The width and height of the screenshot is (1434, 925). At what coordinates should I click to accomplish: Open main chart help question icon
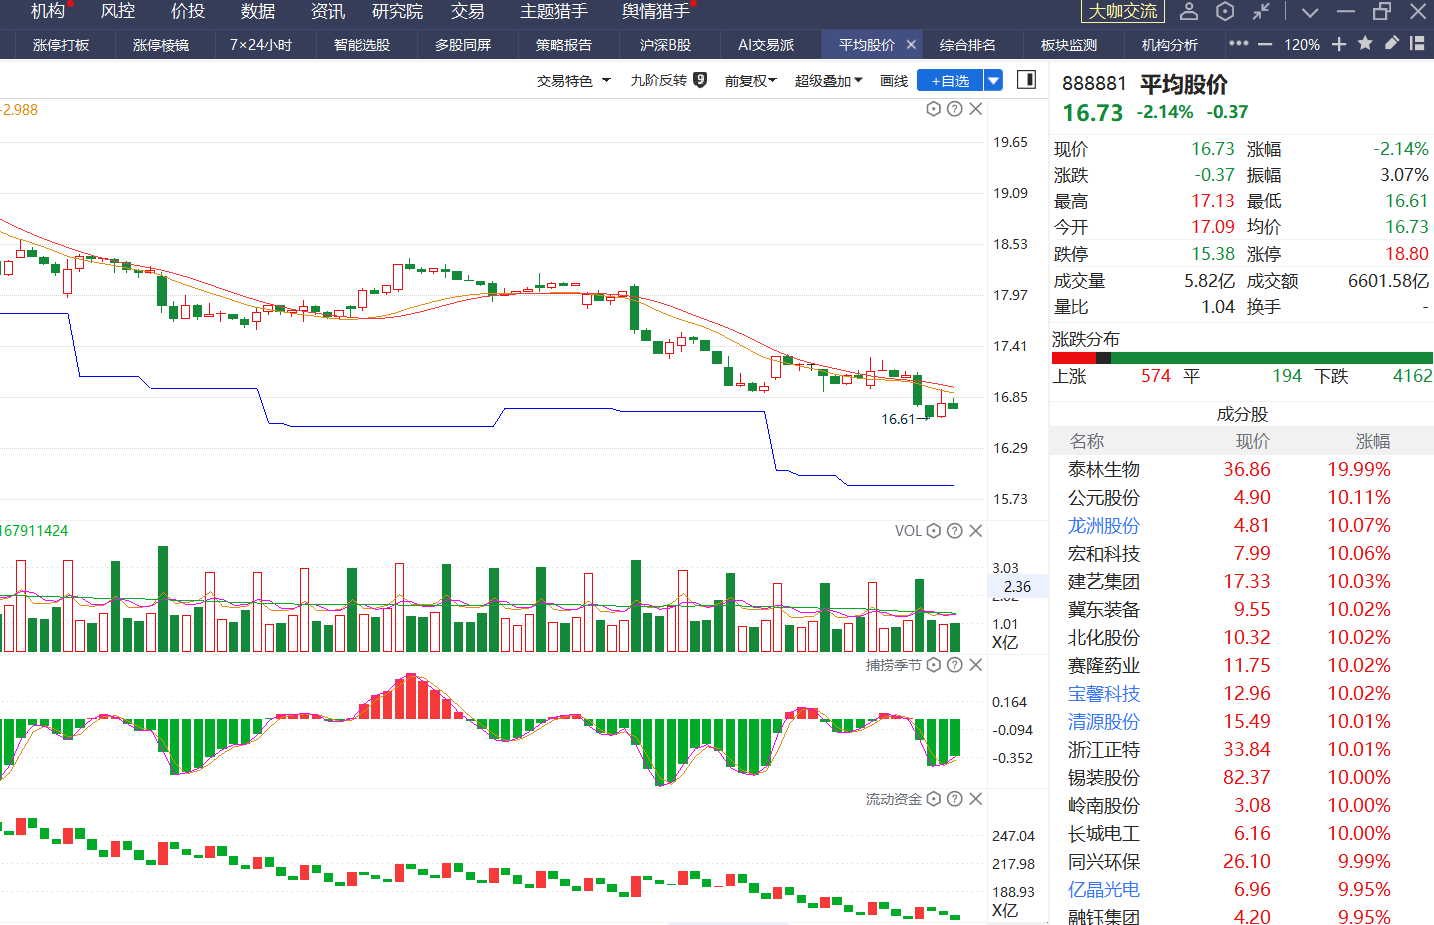click(x=955, y=109)
